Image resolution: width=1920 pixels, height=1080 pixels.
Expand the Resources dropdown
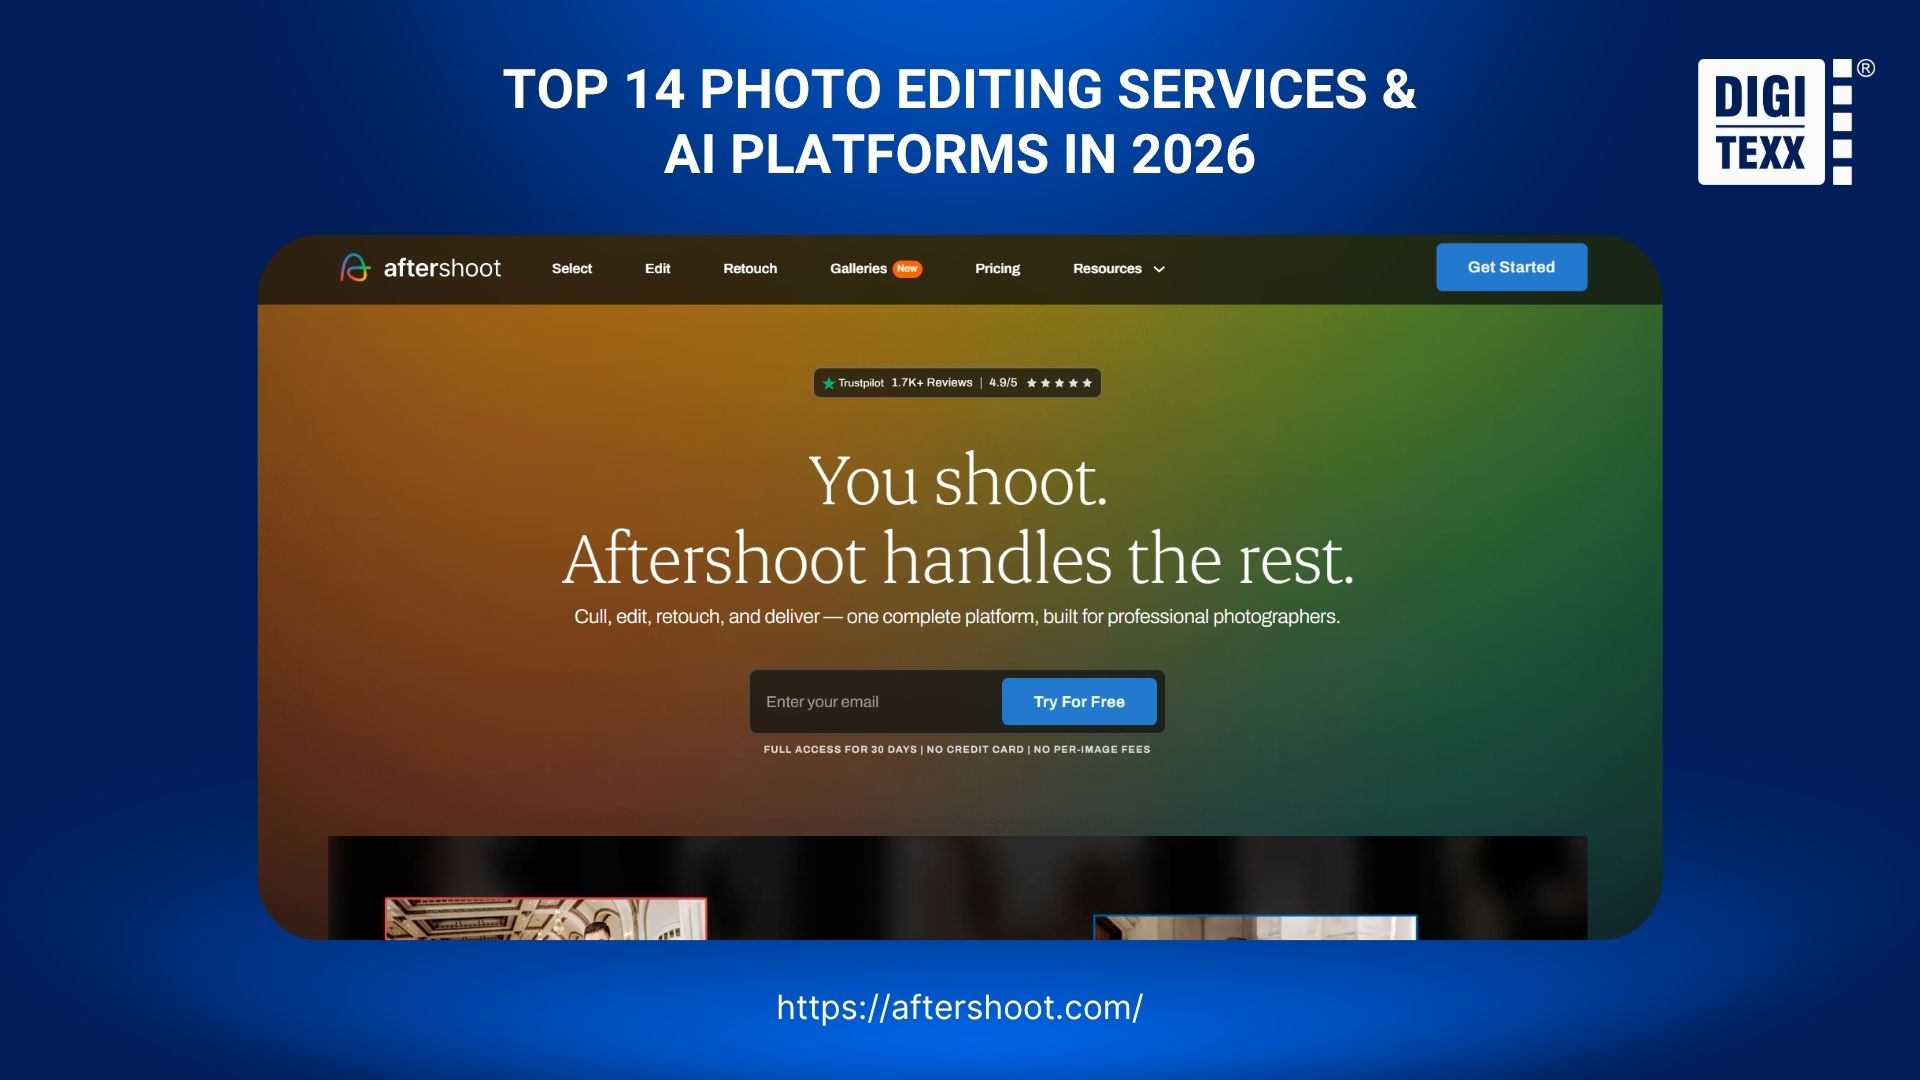pyautogui.click(x=1118, y=268)
